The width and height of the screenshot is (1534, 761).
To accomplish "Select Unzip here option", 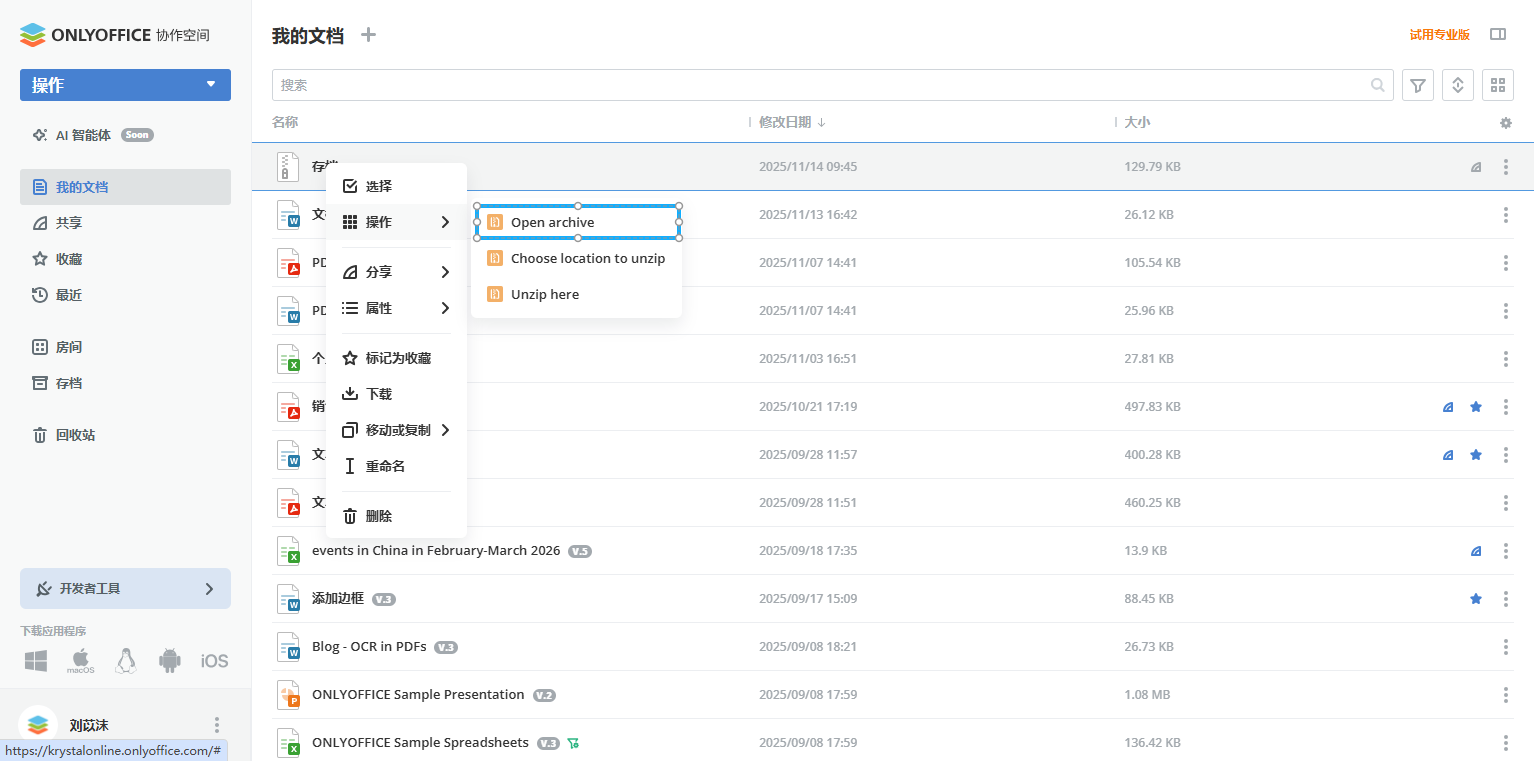I will click(x=577, y=294).
